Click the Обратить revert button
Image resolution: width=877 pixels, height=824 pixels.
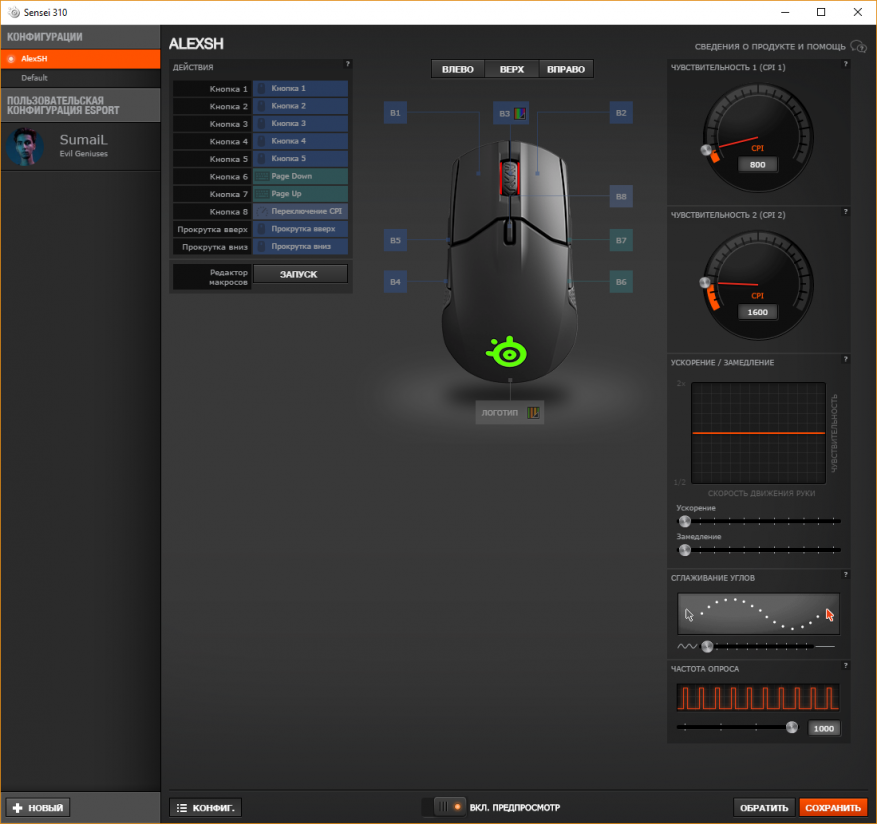pyautogui.click(x=764, y=808)
